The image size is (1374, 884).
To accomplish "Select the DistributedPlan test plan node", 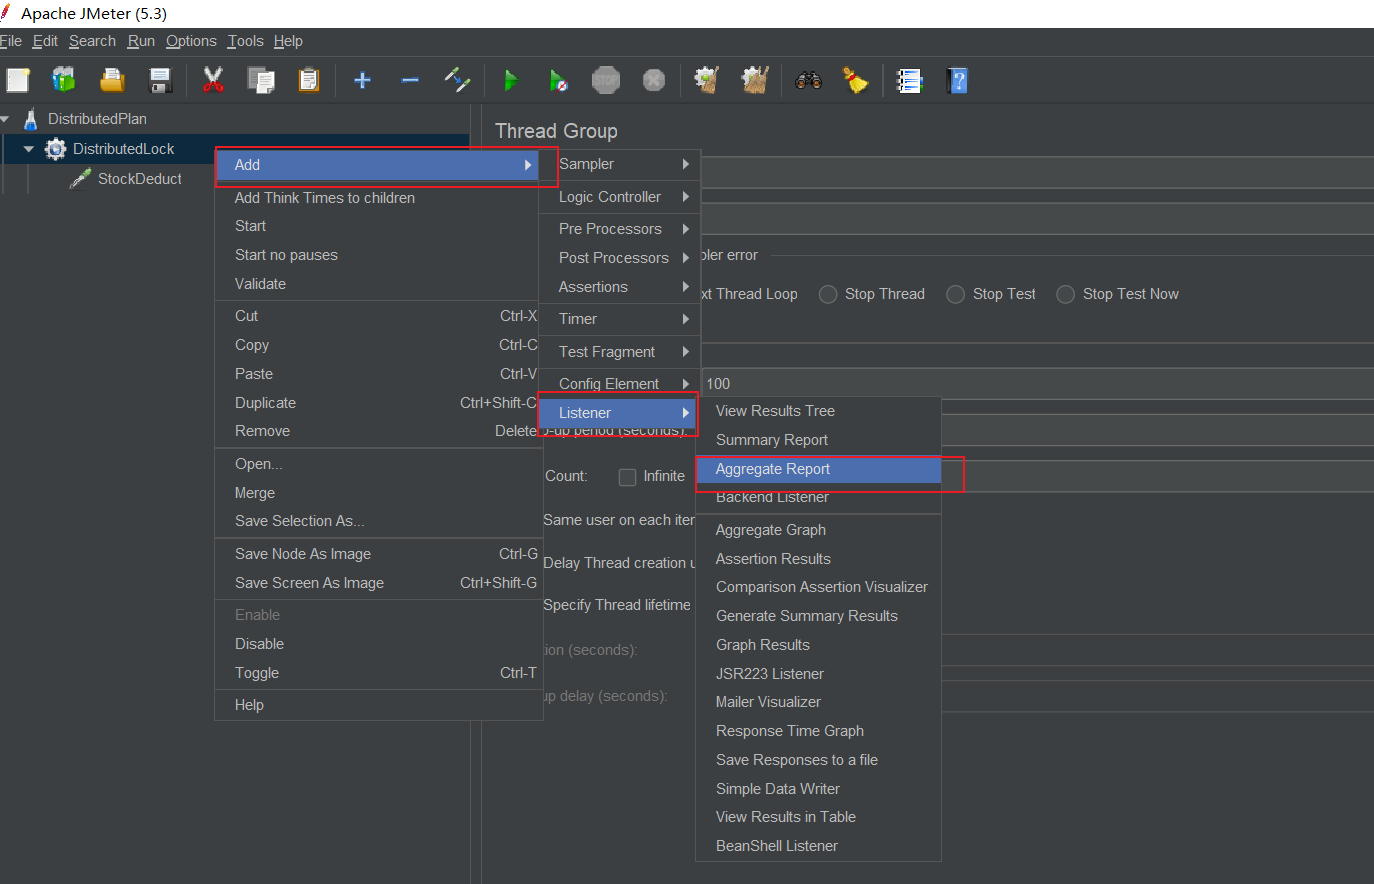I will point(97,119).
